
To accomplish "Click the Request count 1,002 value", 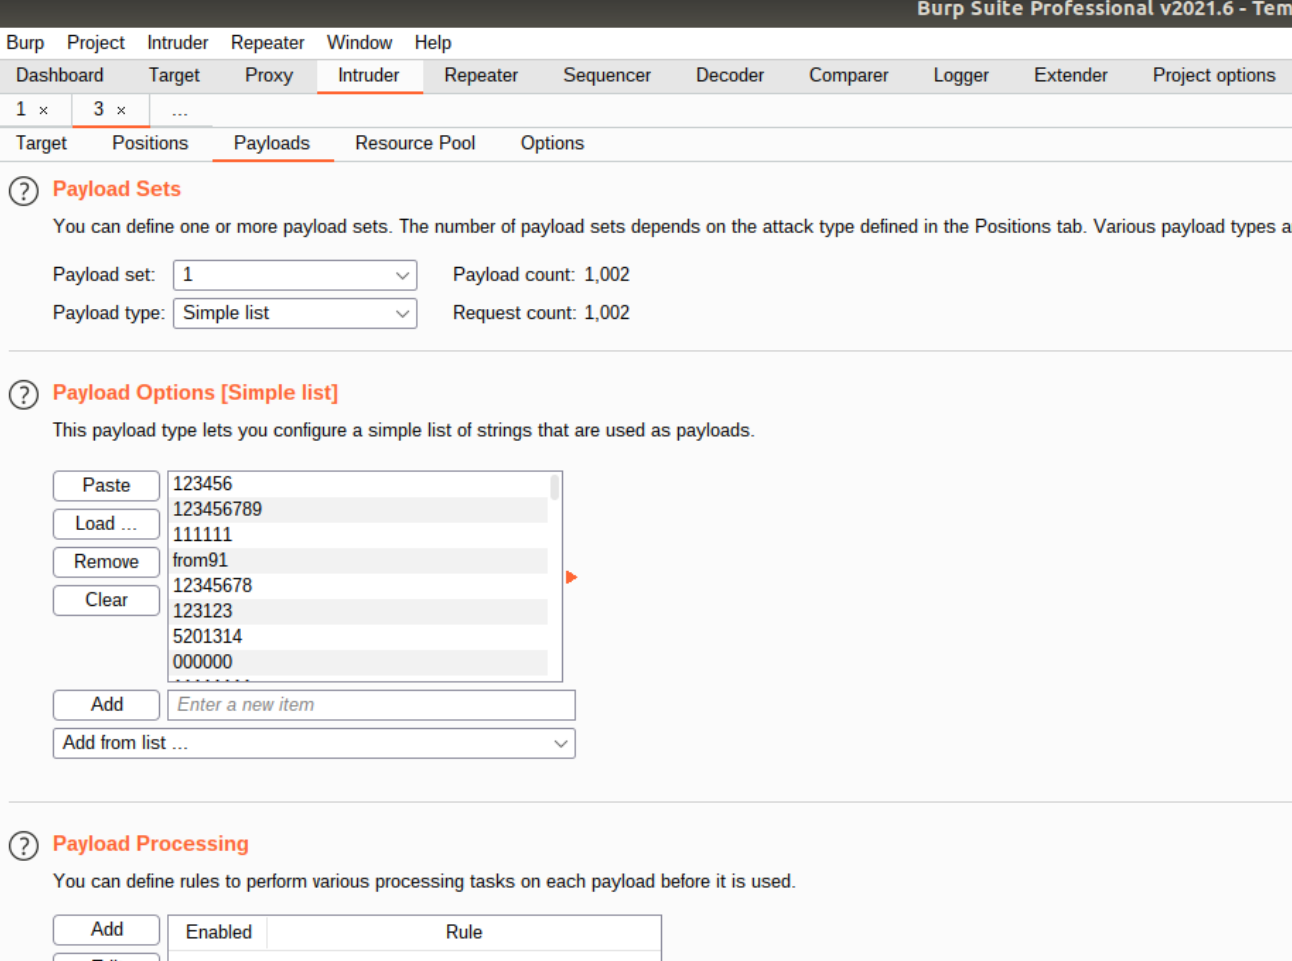I will tap(607, 313).
